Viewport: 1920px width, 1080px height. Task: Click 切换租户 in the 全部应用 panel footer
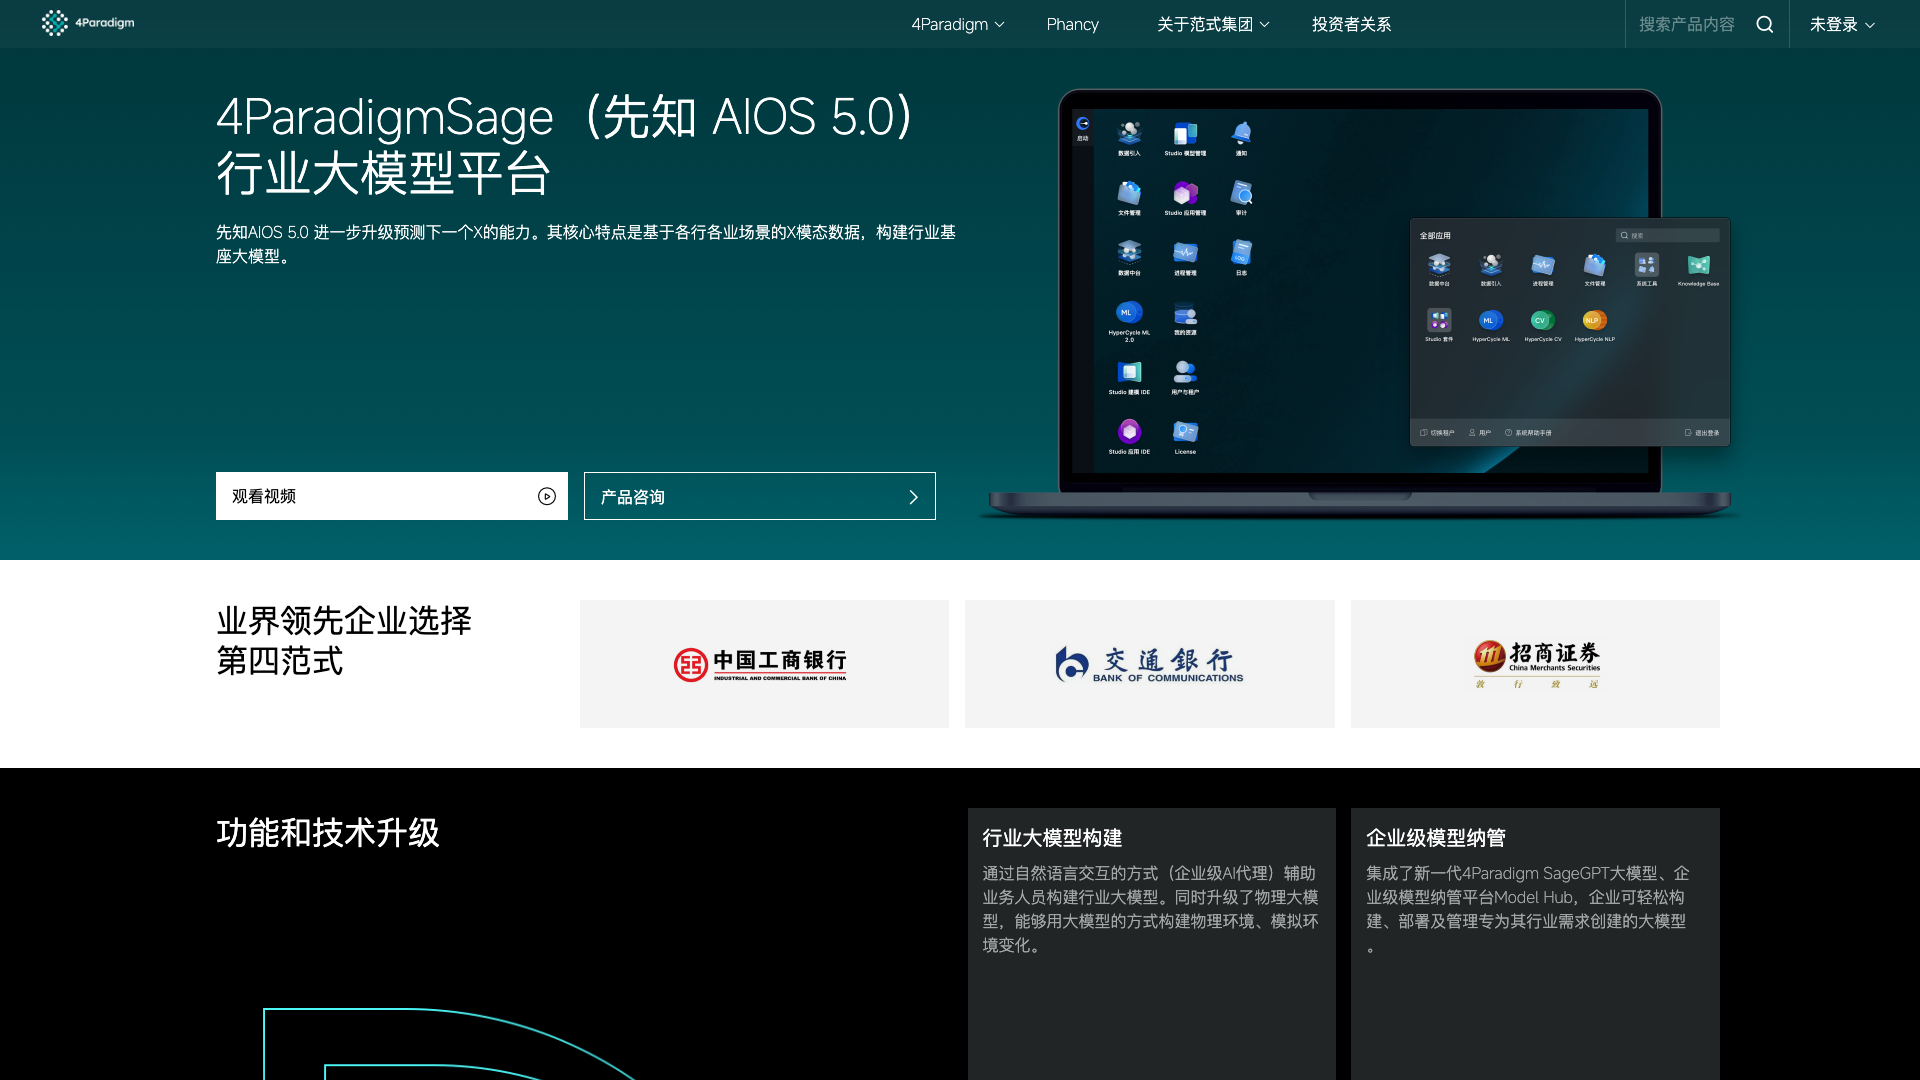[1437, 433]
